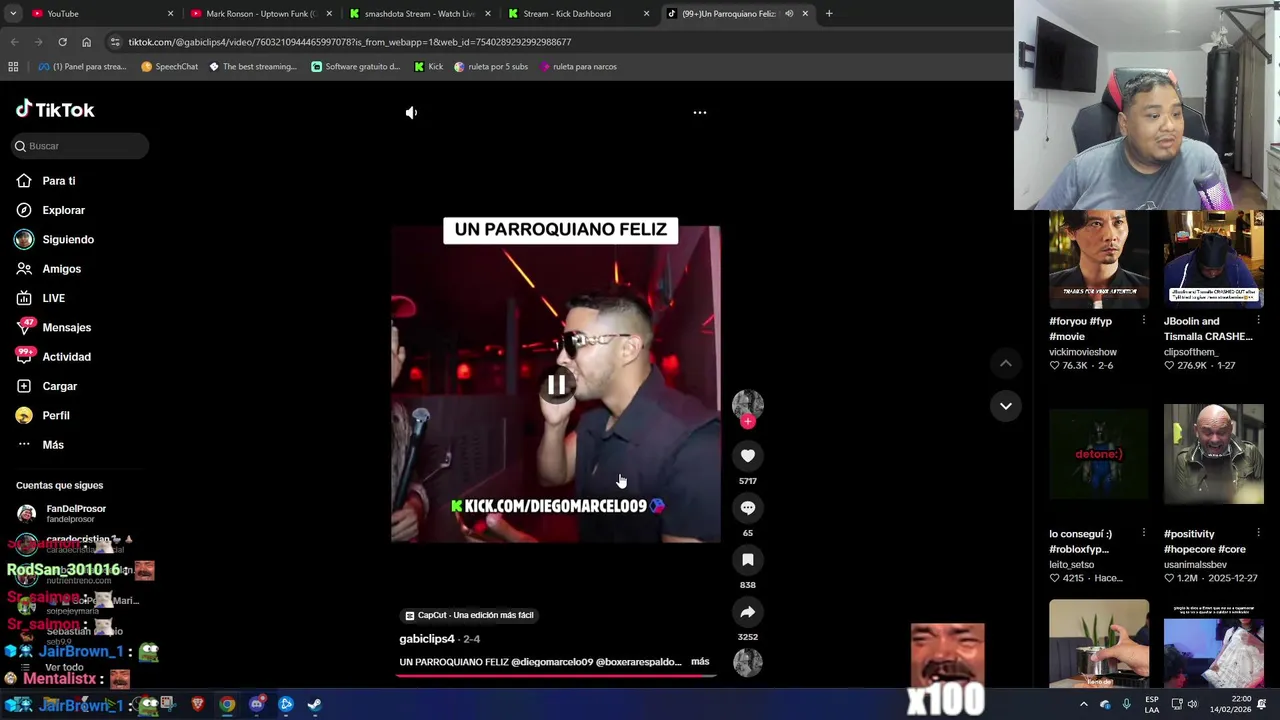
Task: Open the JBoolin and Tismalla video thumbnail
Action: click(x=1214, y=257)
